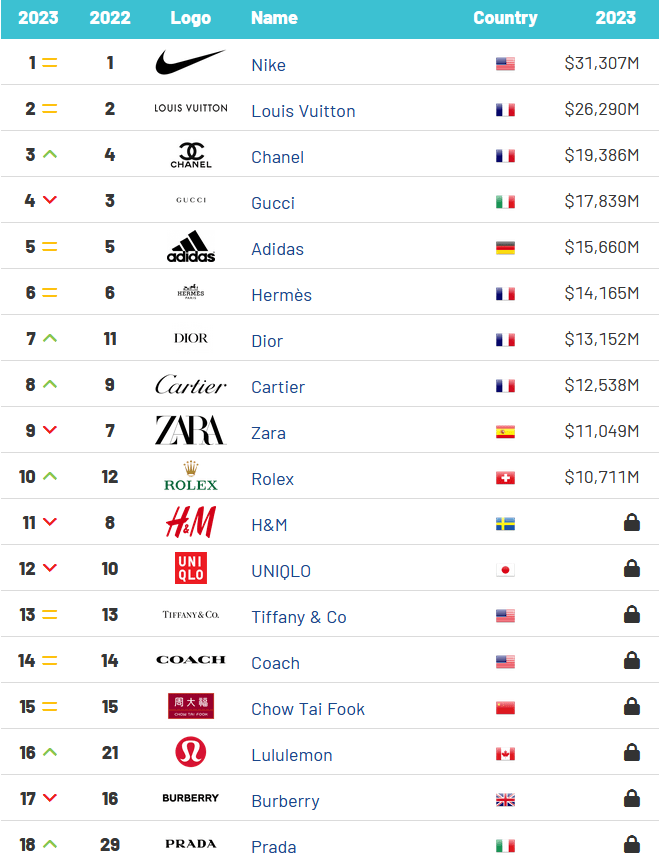This screenshot has height=862, width=659.
Task: Click the Nike swoosh logo
Action: click(190, 62)
